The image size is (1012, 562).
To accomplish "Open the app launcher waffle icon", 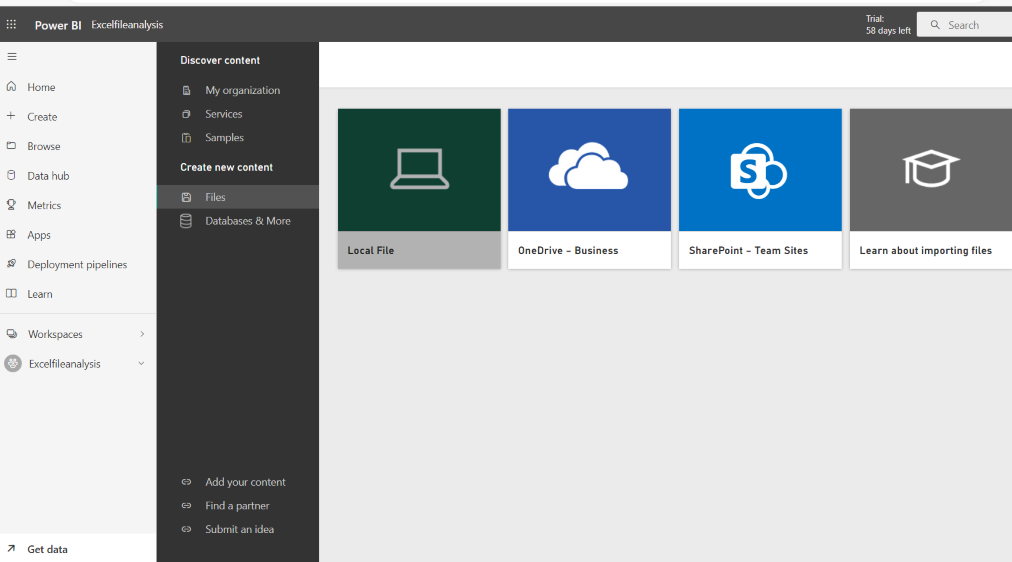I will coord(11,25).
